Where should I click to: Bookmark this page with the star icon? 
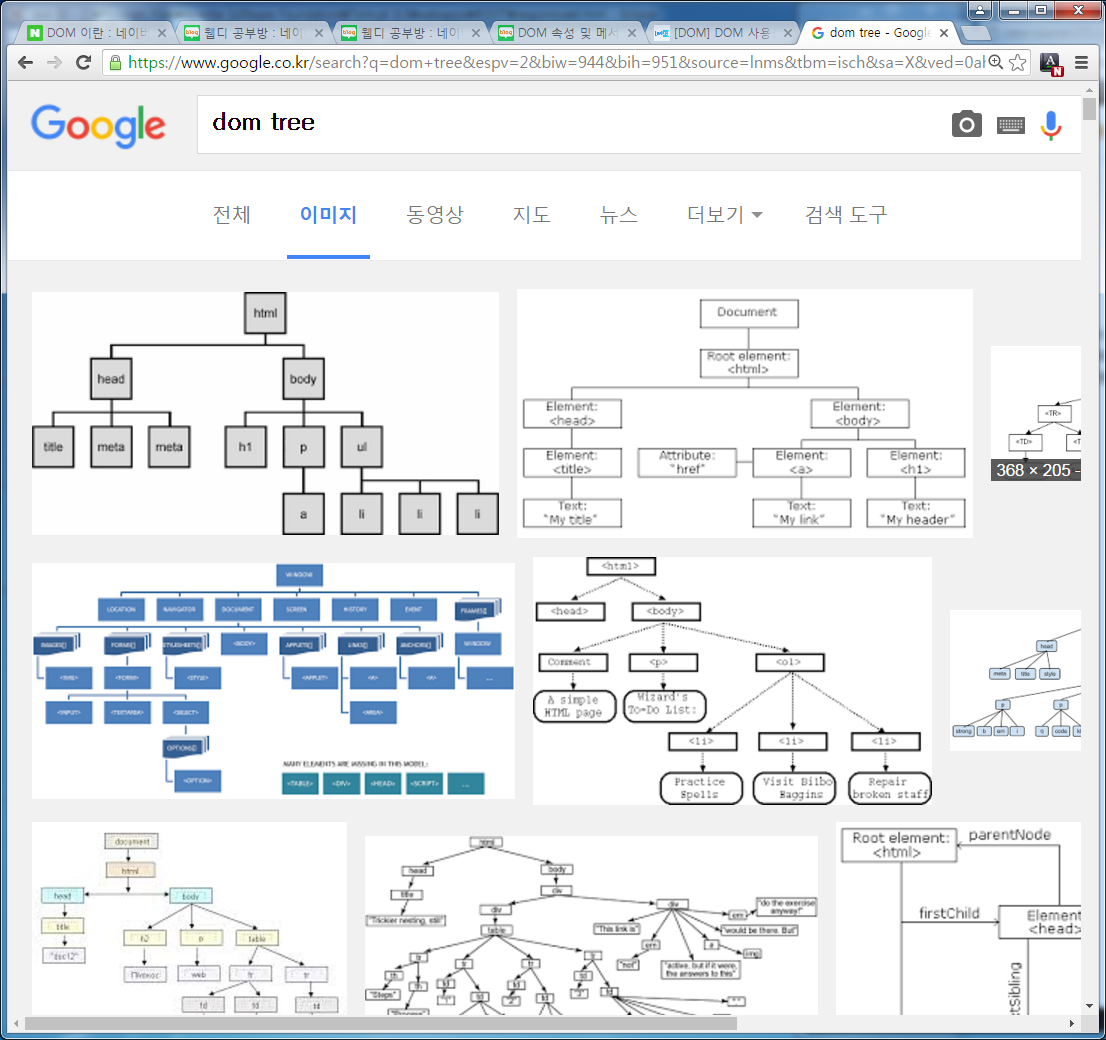coord(1018,62)
